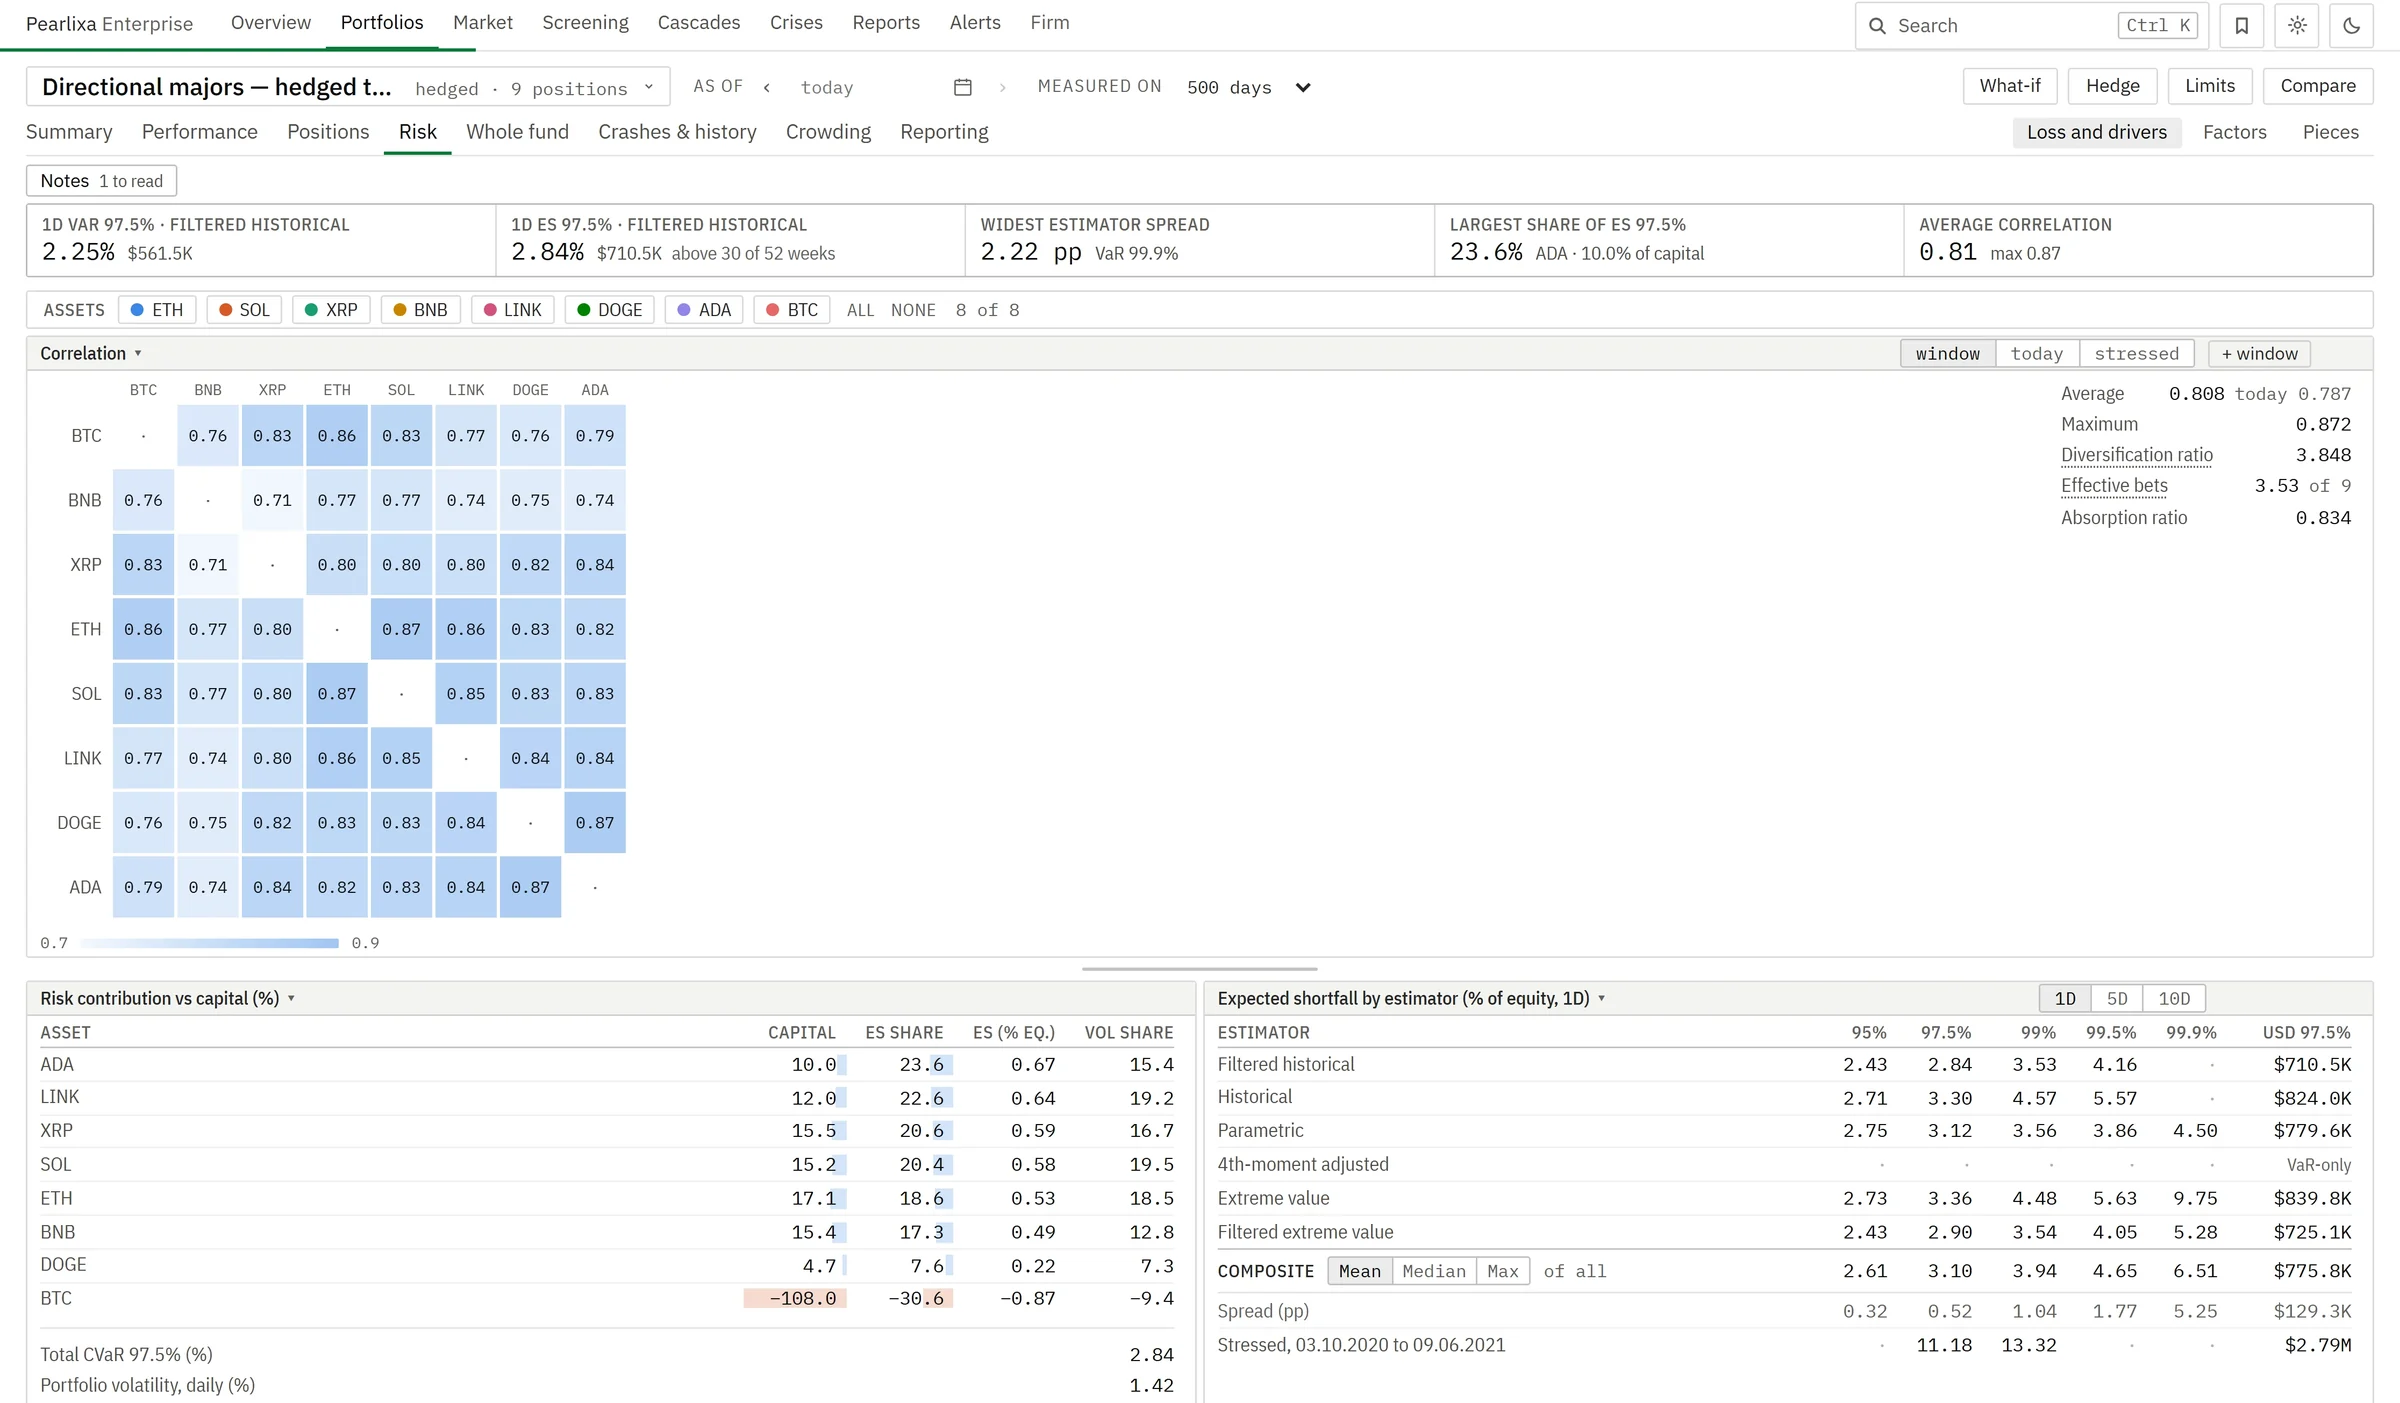The image size is (2400, 1403).
Task: Switch shortfall horizon to 5D
Action: pos(2117,999)
